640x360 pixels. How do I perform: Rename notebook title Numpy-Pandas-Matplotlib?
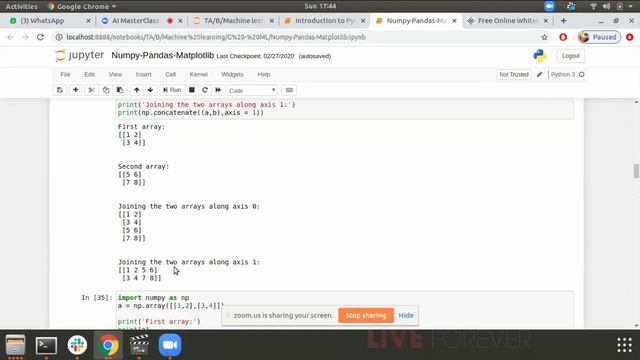click(162, 55)
